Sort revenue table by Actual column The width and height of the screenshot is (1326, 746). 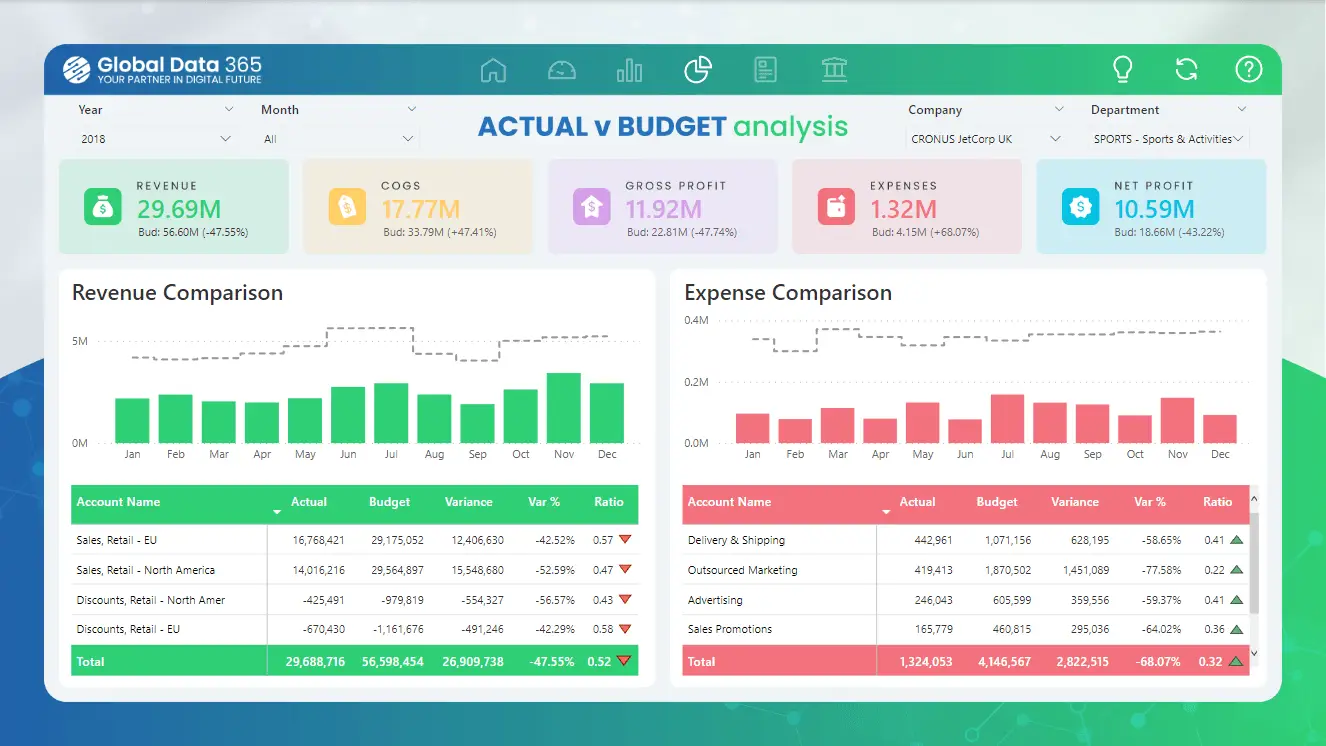309,502
